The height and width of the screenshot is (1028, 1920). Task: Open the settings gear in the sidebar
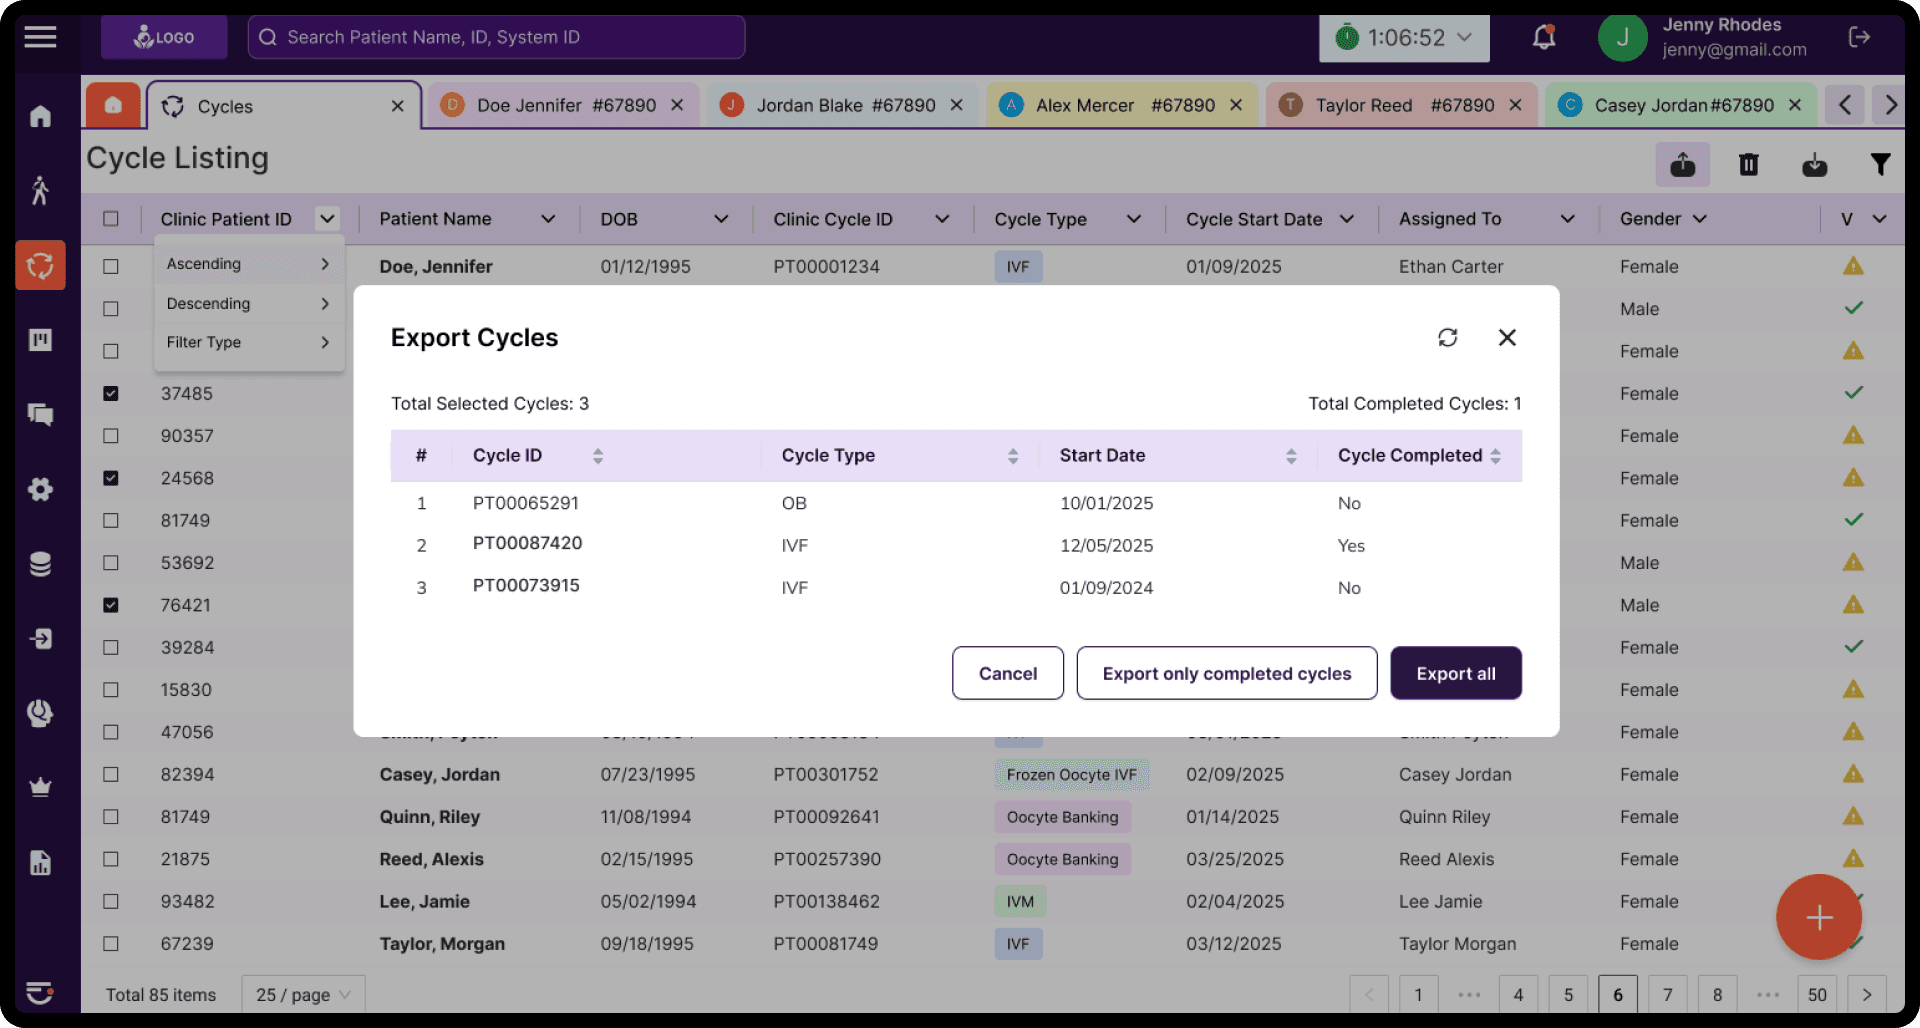[40, 489]
